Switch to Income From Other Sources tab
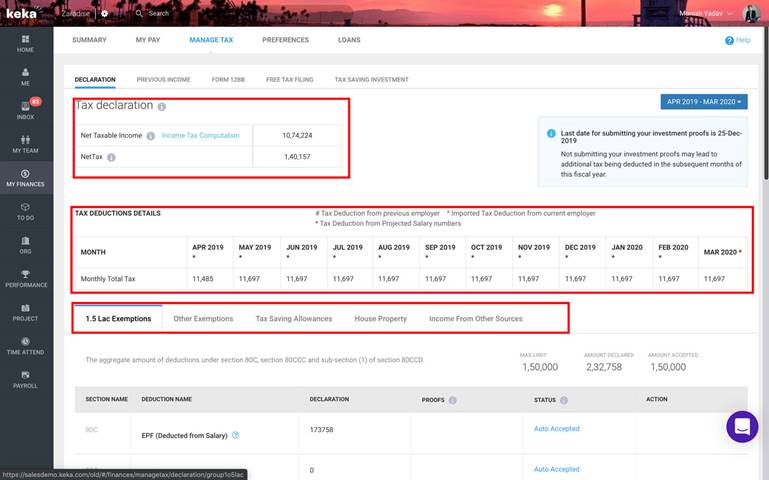Viewport: 769px width, 480px height. [x=476, y=319]
